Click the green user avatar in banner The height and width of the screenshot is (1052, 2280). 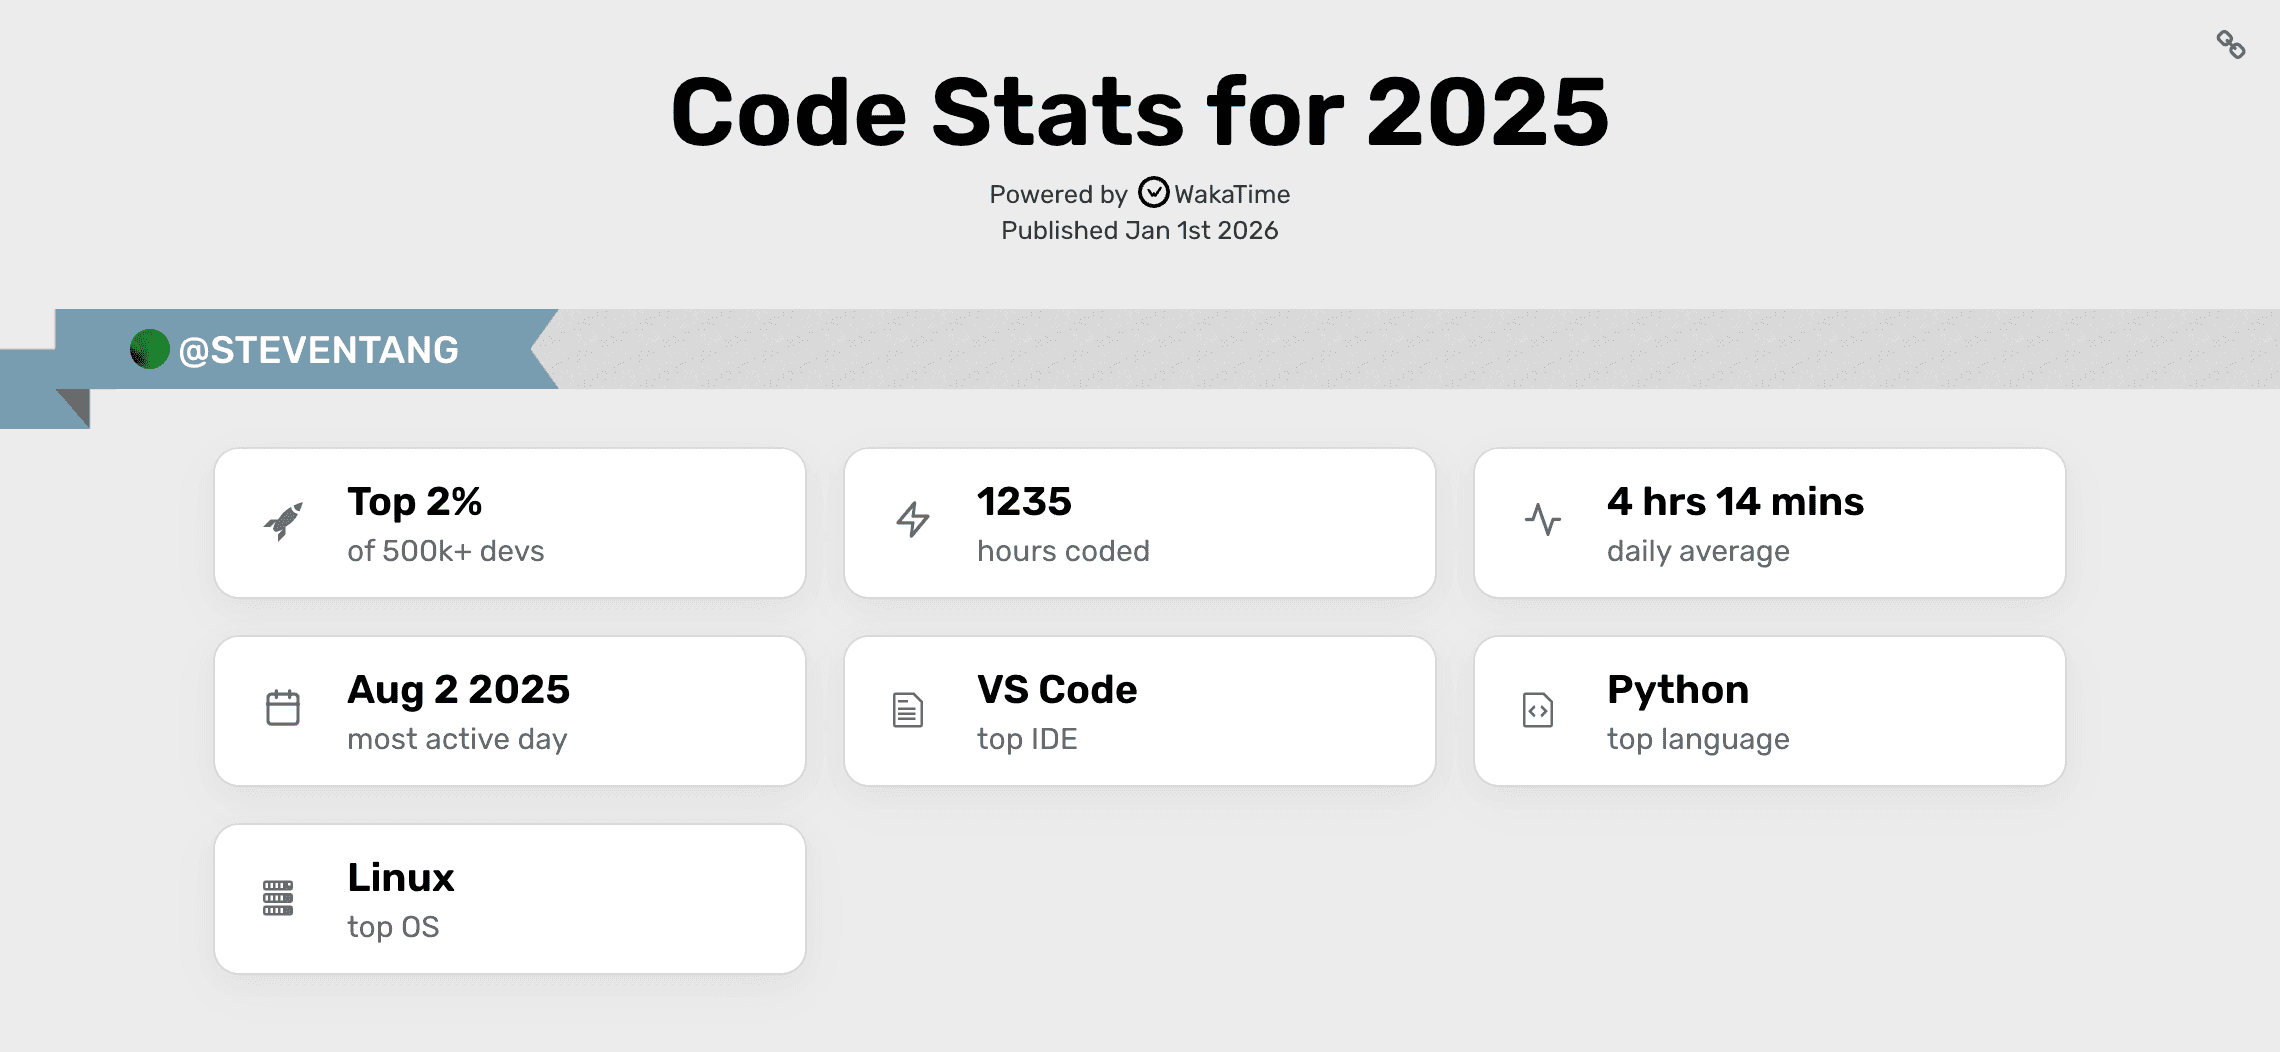pyautogui.click(x=150, y=349)
